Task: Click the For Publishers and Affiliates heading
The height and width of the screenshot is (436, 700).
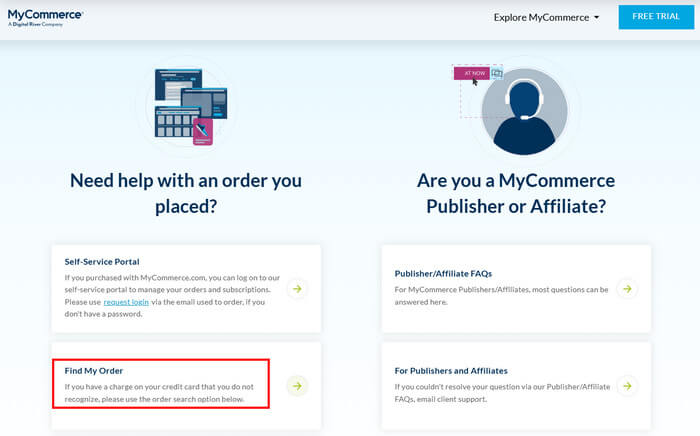Action: [451, 371]
